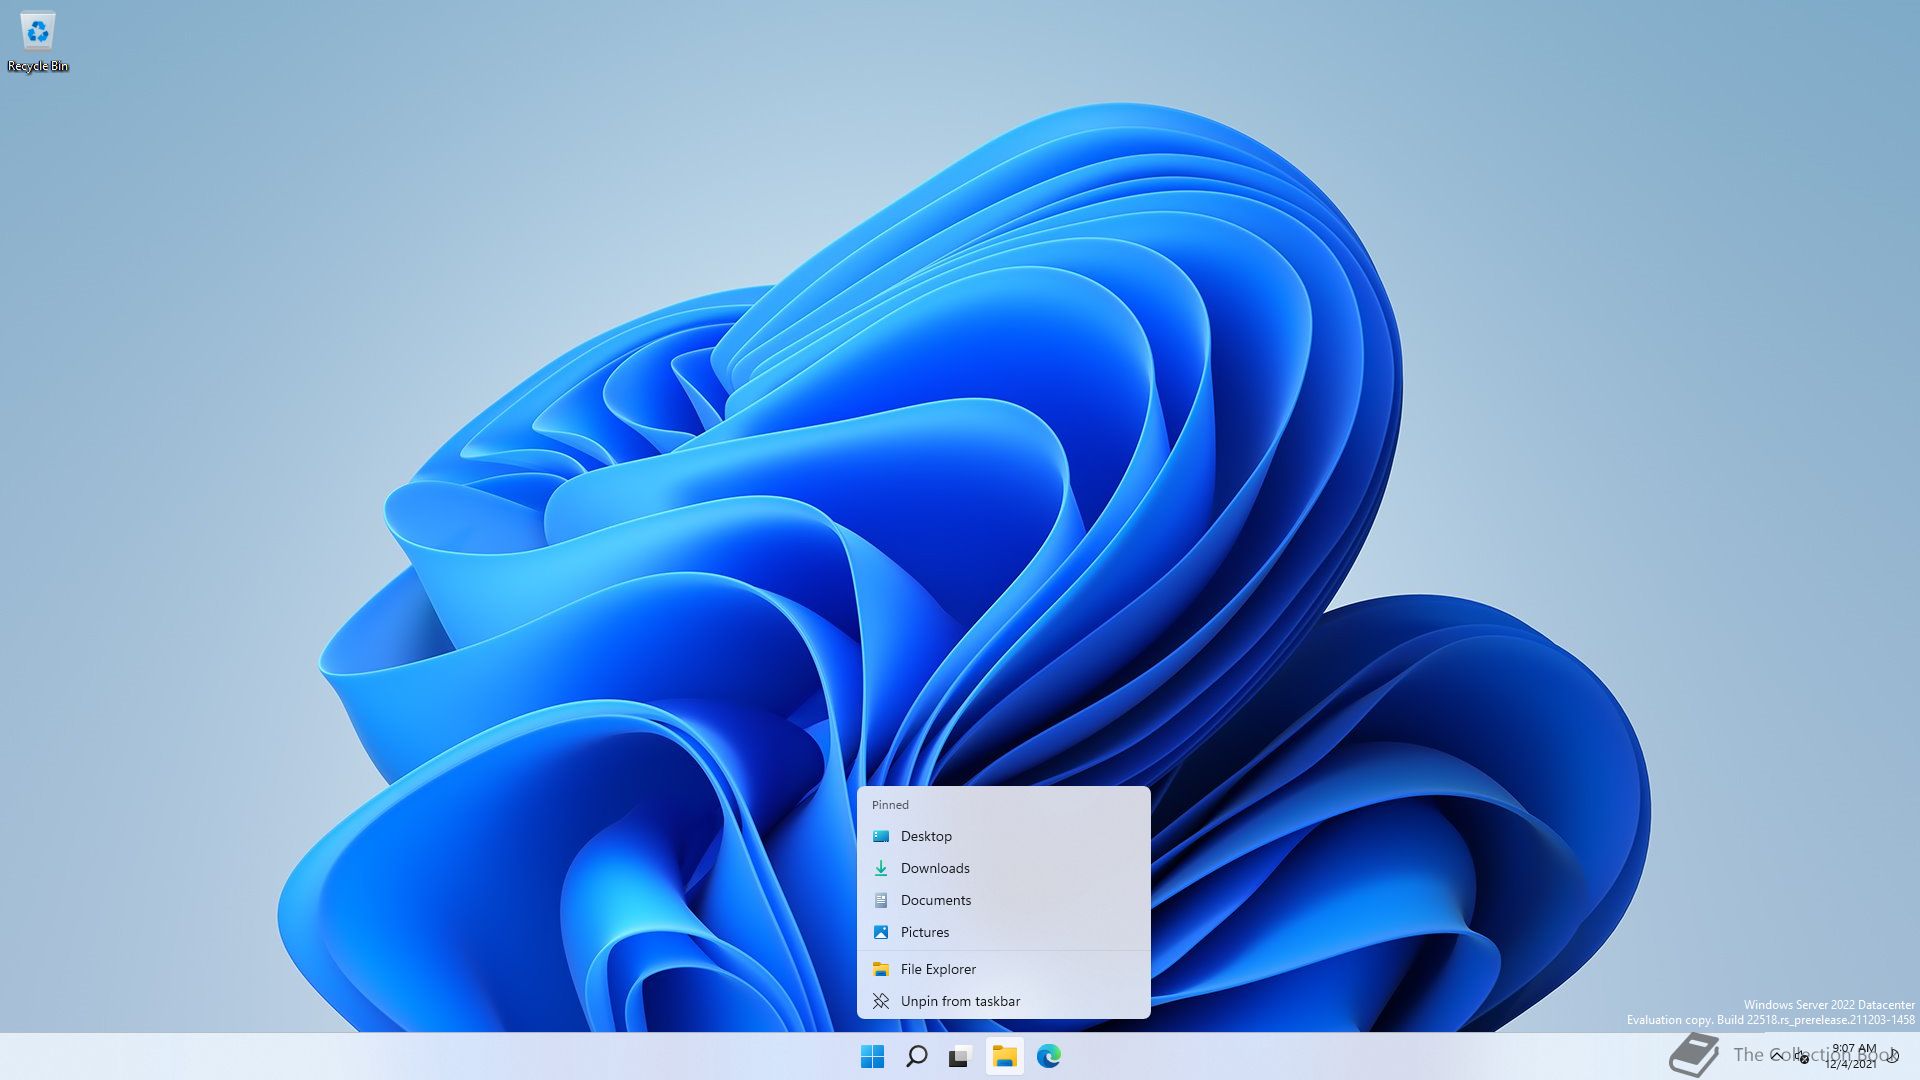Click the File Explorer taskbar icon
The width and height of the screenshot is (1920, 1080).
pyautogui.click(x=1004, y=1056)
